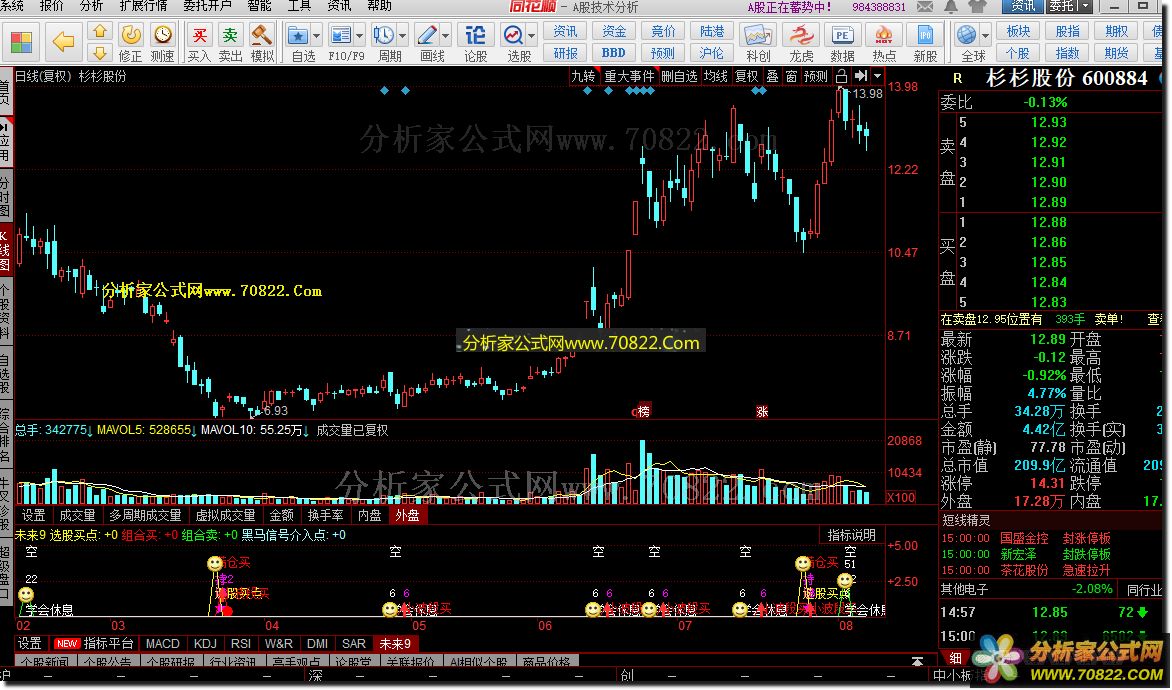
Task: Click 删自选 to remove from watchlist
Action: (679, 76)
